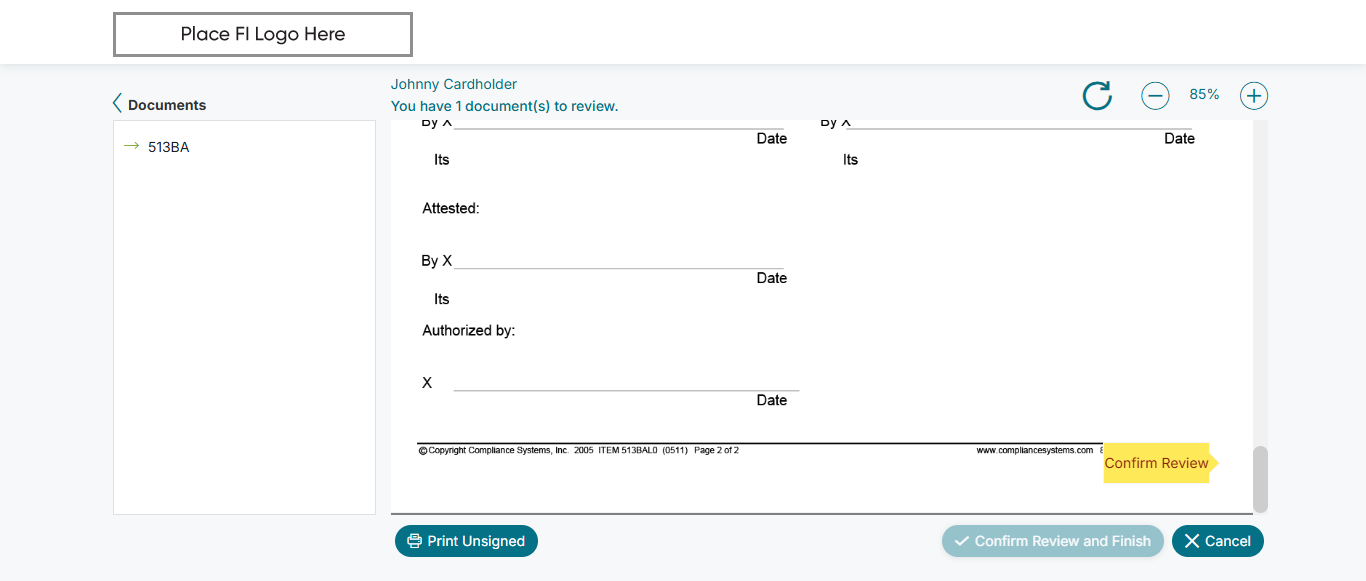1366x581 pixels.
Task: Click the www.compliancesystems.com footer text
Action: click(1034, 451)
